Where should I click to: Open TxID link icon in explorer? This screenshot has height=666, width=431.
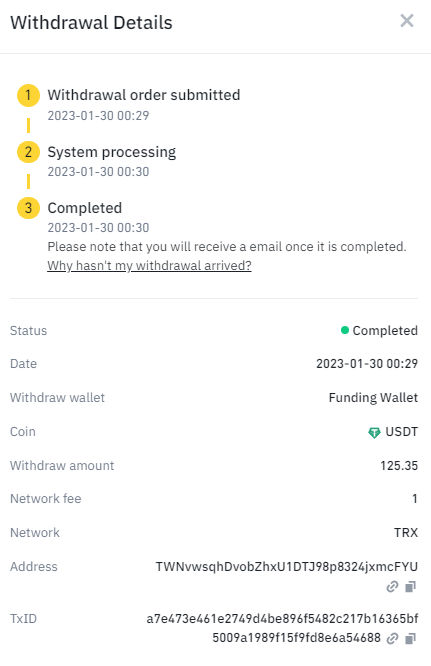pyautogui.click(x=392, y=638)
